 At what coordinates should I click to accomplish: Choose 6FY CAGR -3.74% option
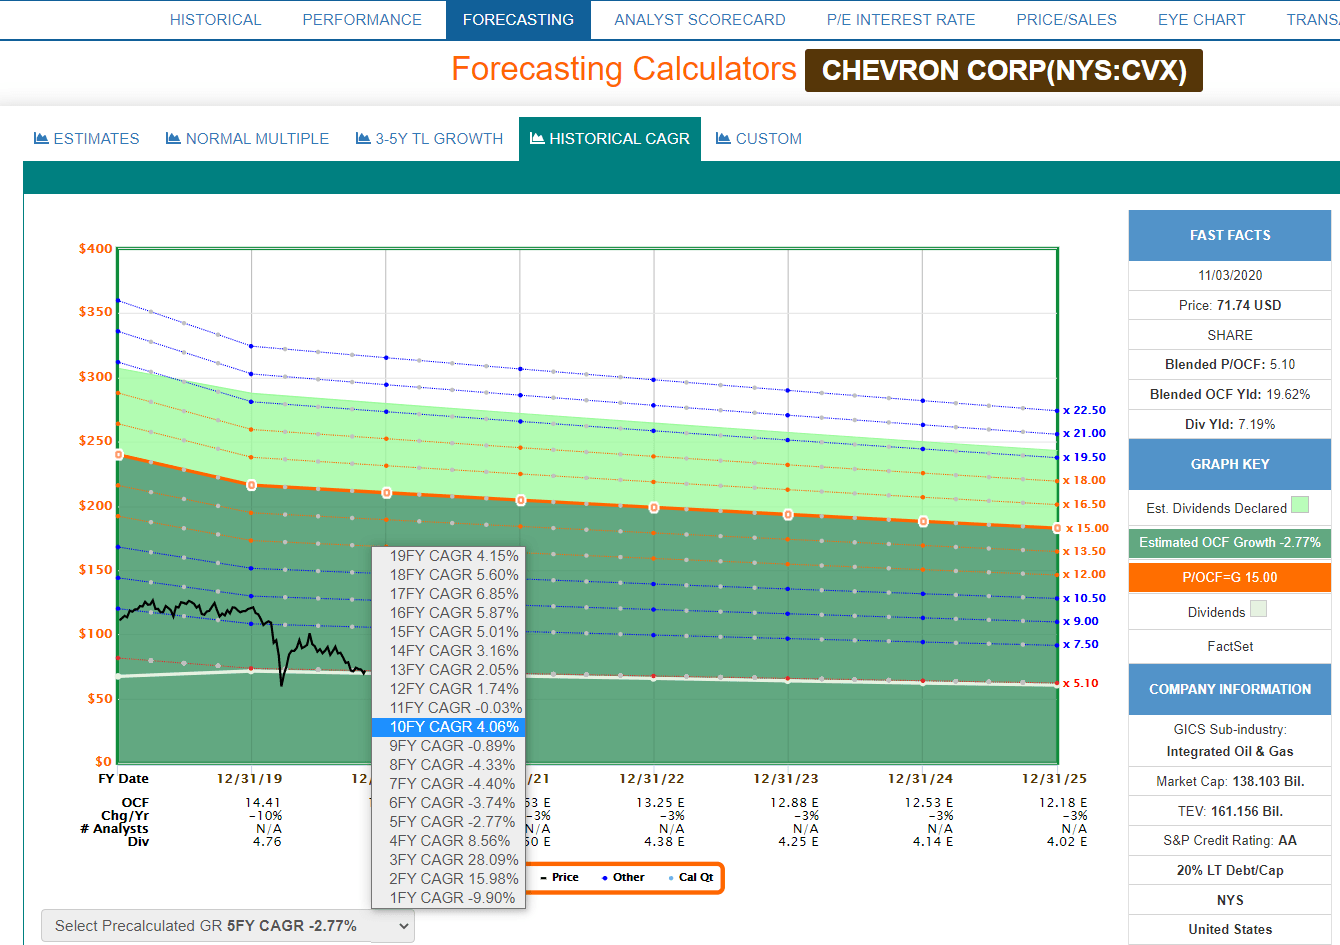coord(448,803)
